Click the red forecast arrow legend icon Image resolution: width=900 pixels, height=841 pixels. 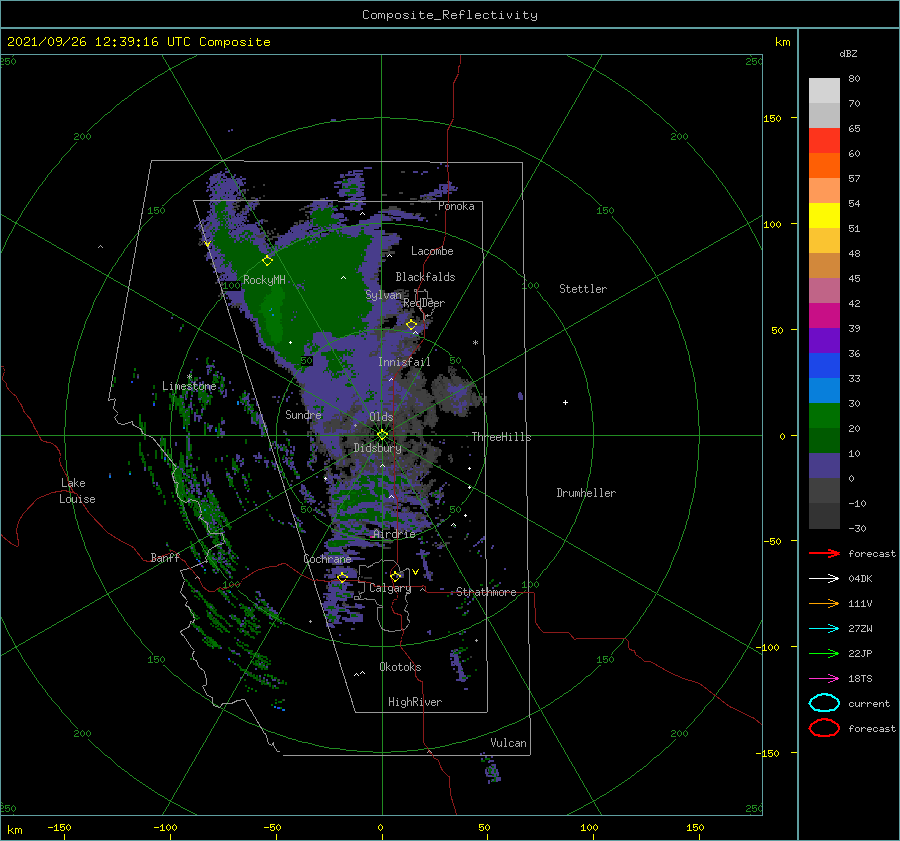(x=824, y=553)
